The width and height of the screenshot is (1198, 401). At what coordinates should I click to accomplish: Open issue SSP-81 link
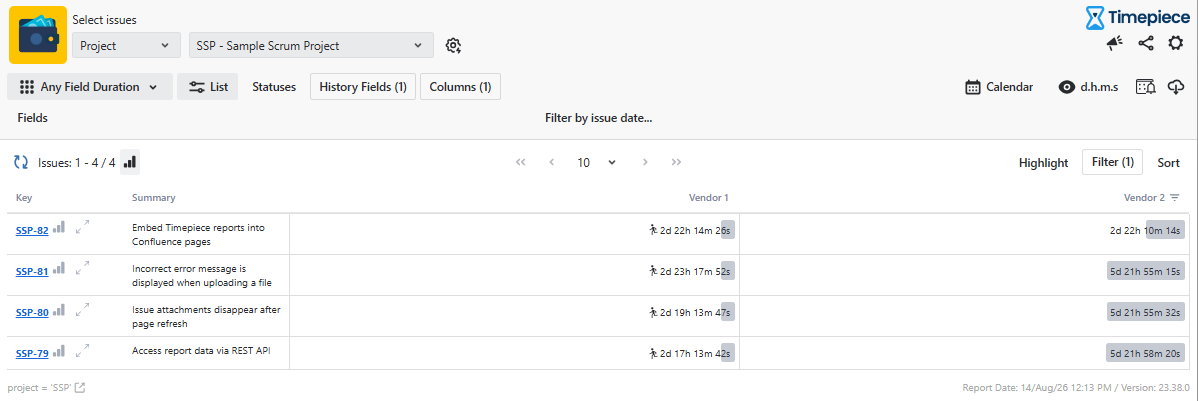click(x=32, y=271)
